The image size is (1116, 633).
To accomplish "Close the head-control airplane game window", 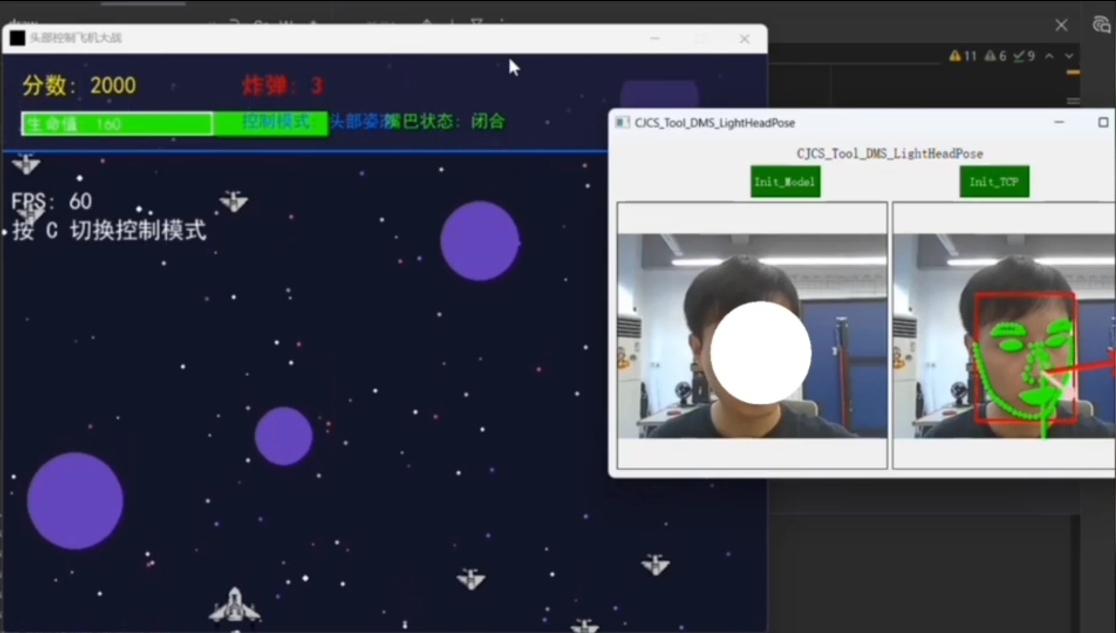I will click(744, 39).
